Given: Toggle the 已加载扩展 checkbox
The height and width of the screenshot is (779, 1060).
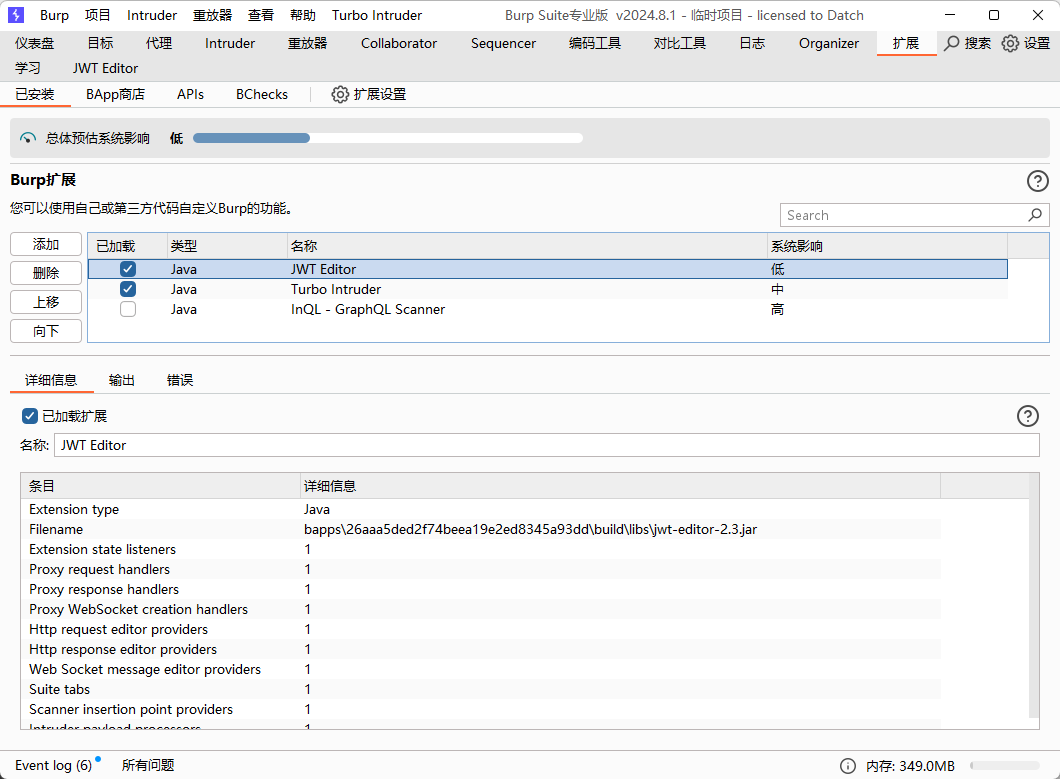Looking at the screenshot, I should pos(30,416).
